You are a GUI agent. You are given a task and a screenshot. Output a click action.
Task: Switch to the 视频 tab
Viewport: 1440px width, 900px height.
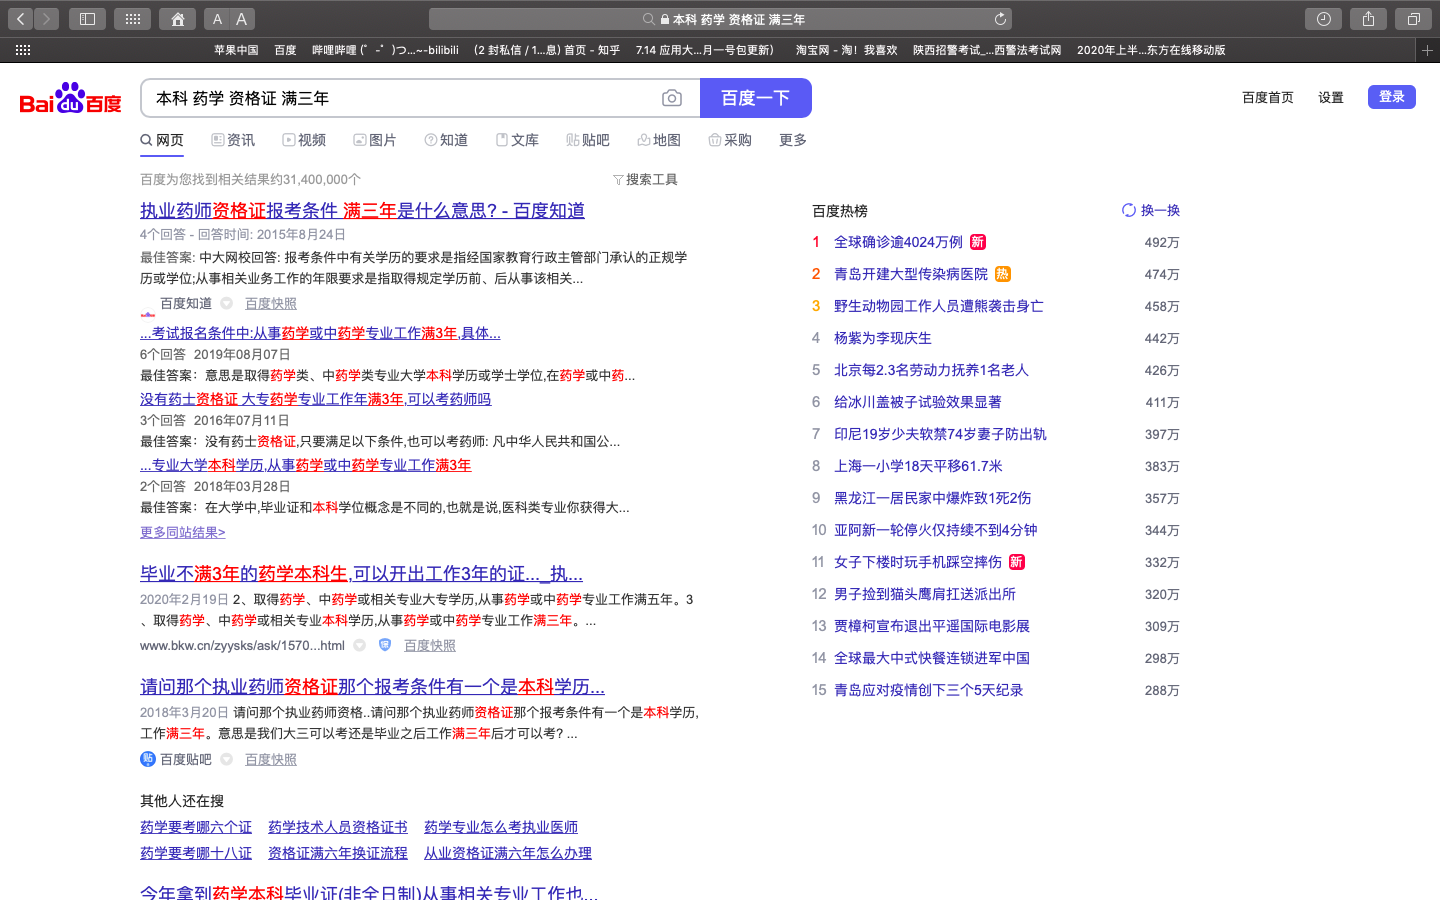coord(304,140)
